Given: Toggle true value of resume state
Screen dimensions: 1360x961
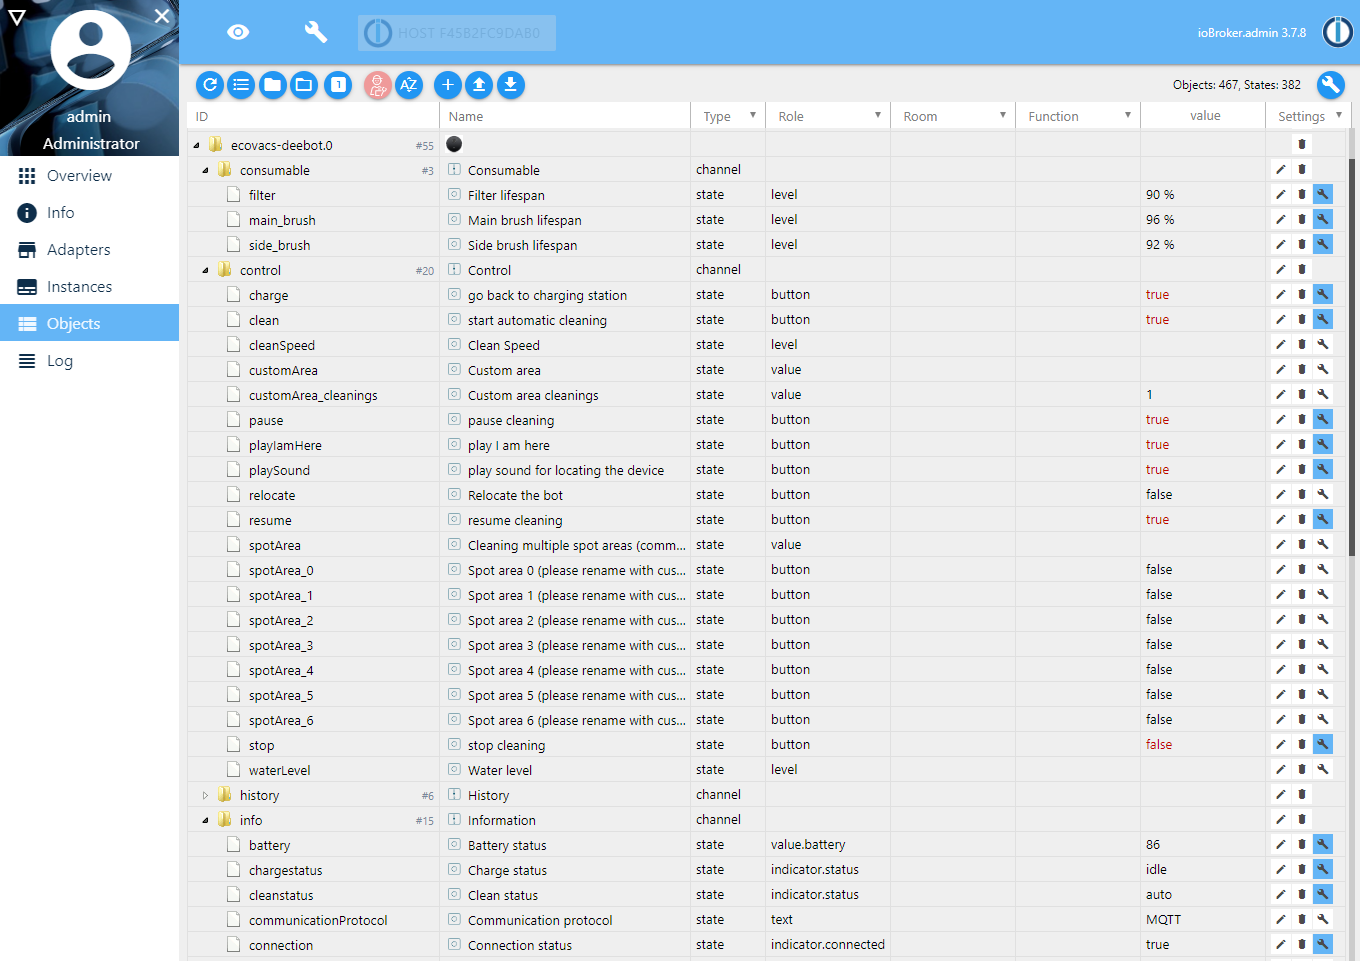Looking at the screenshot, I should pos(1157,520).
